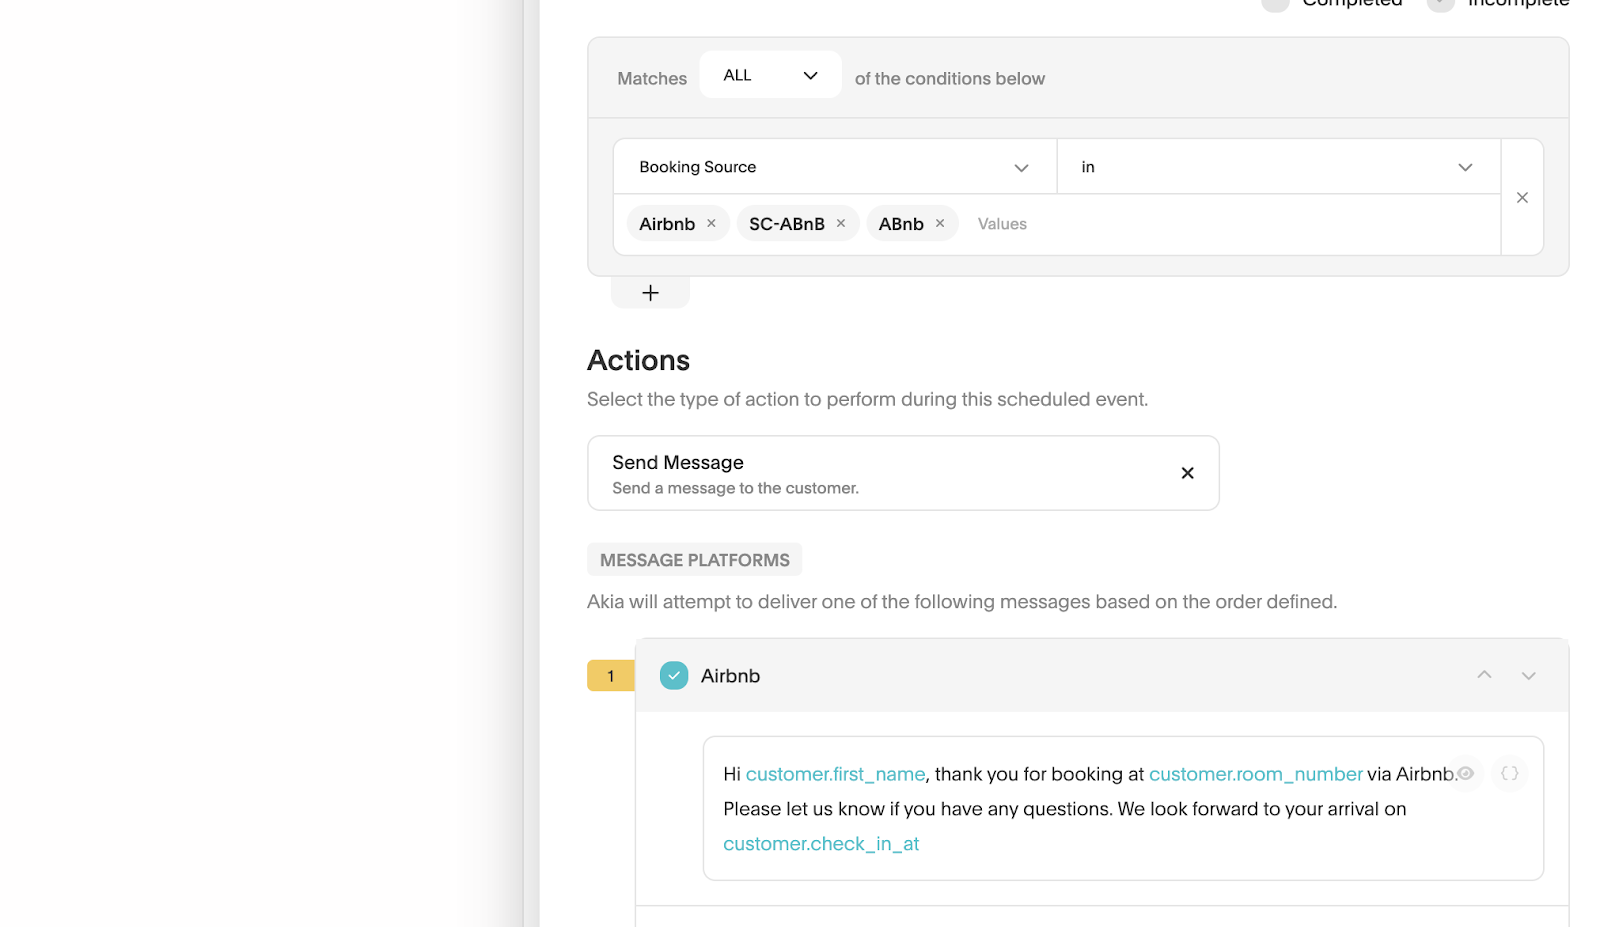Click the customer.first_name variable in message
1600x927 pixels.
(x=835, y=774)
